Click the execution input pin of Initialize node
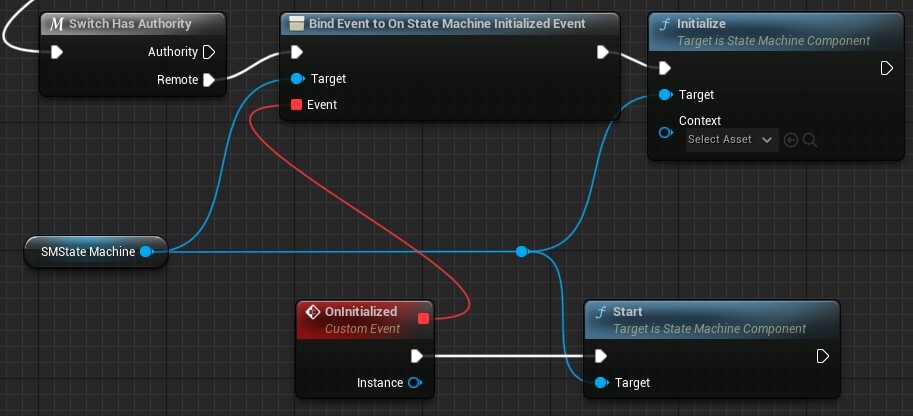 [665, 68]
